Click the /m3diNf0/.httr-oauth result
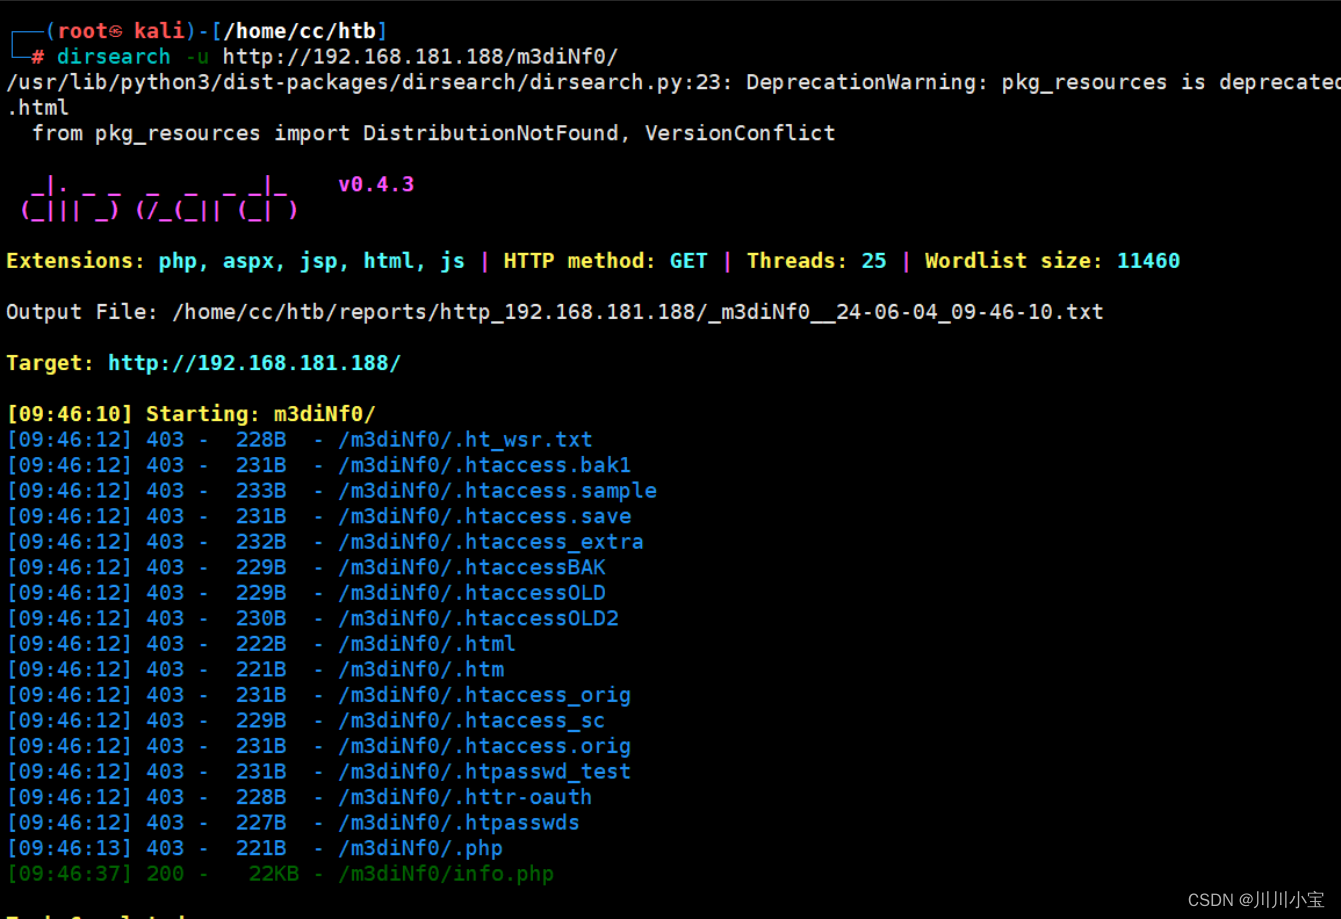This screenshot has height=919, width=1341. (465, 797)
